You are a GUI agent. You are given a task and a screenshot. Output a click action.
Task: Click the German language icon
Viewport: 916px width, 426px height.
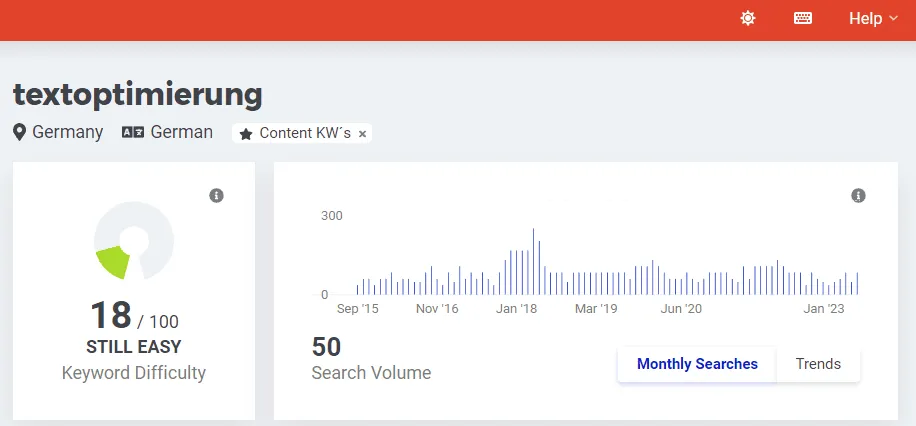pos(133,133)
